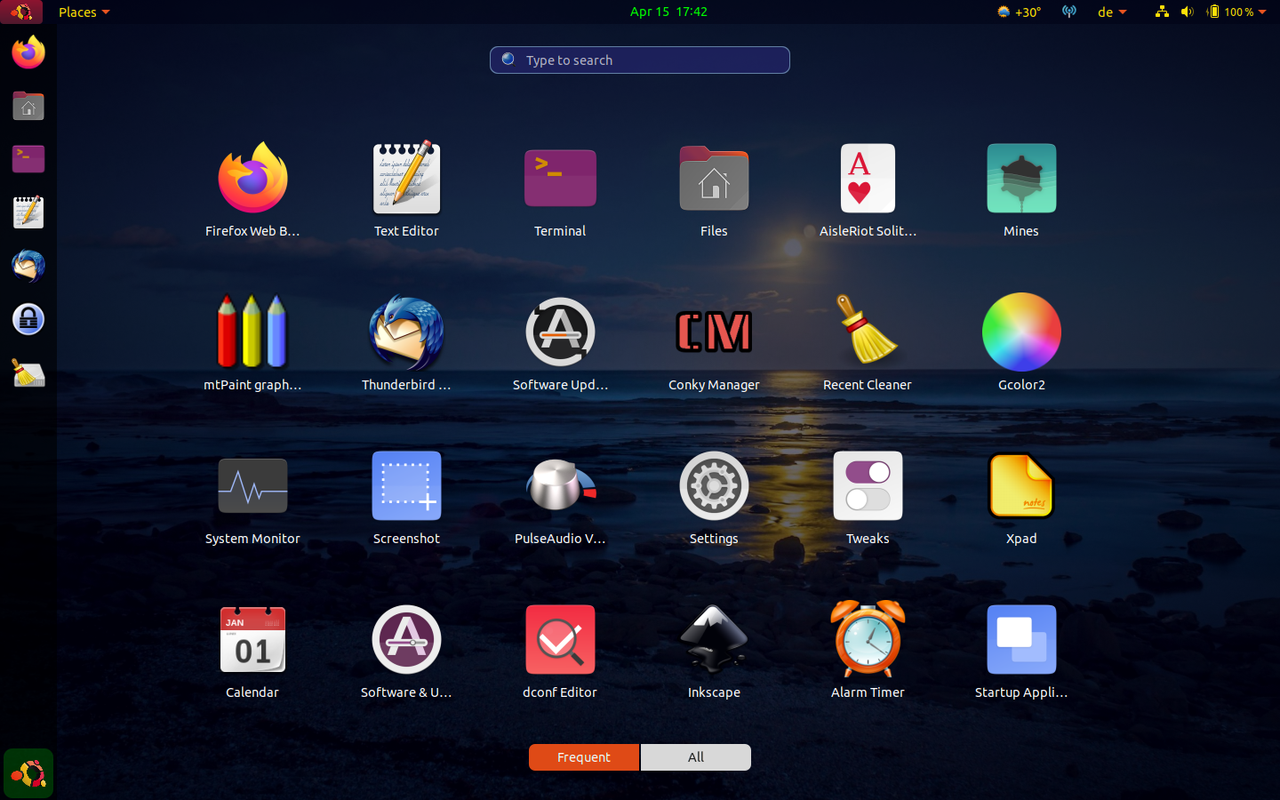This screenshot has width=1280, height=800.
Task: Launch Firefox from the dock
Action: pos(27,52)
